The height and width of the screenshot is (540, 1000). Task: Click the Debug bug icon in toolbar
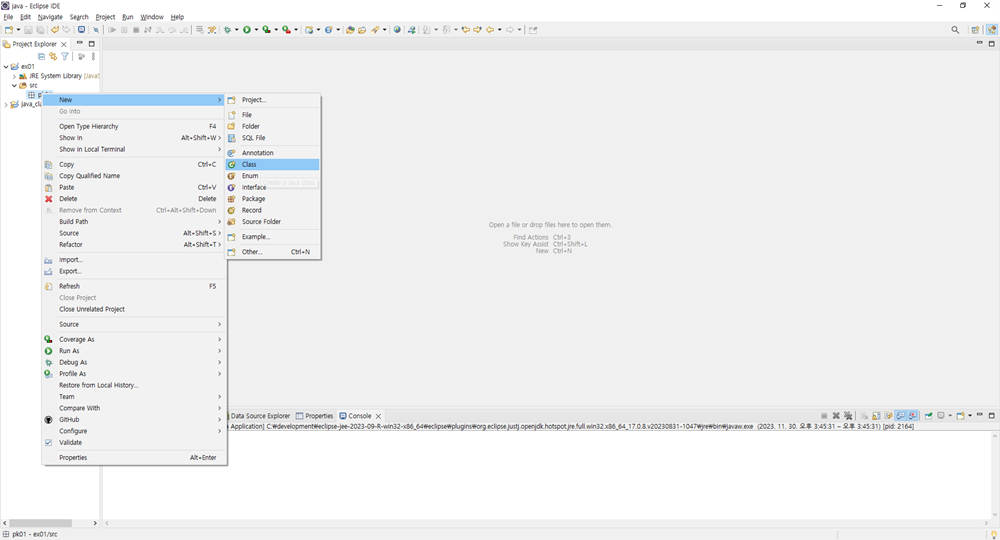(x=226, y=30)
